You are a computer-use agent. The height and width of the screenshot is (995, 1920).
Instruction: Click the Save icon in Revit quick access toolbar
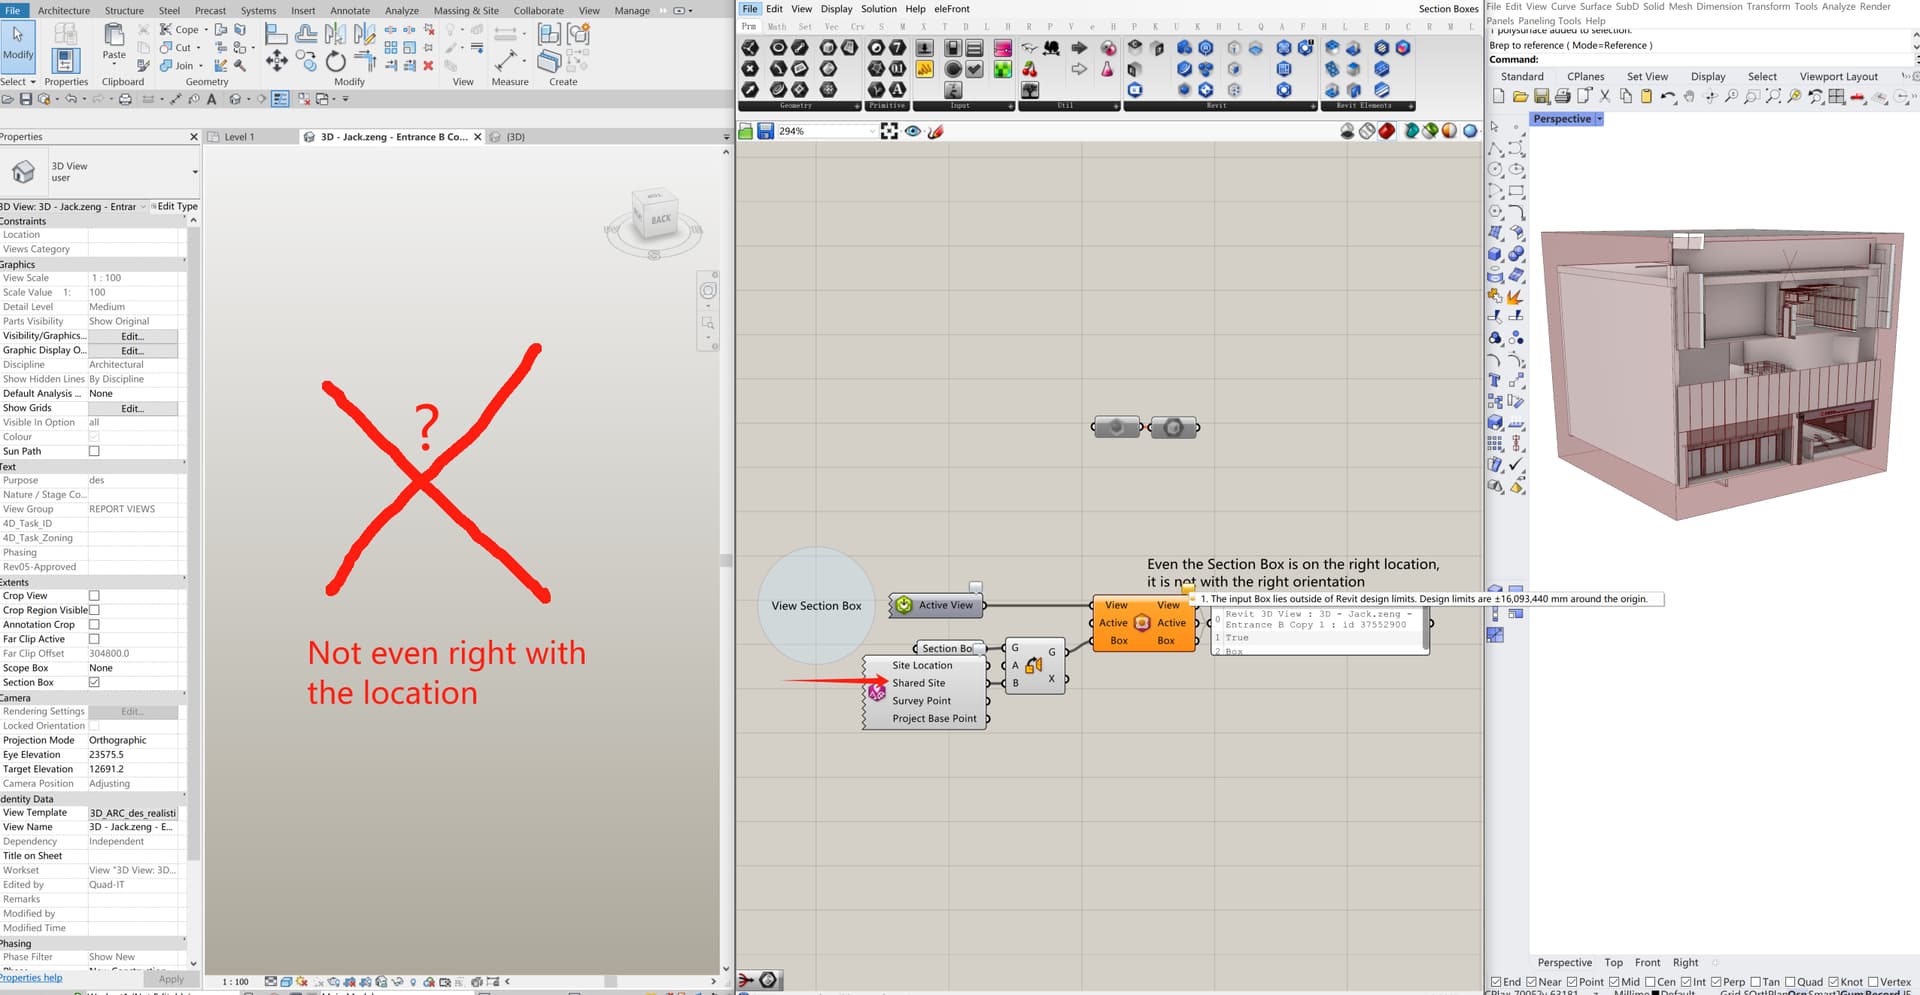pyautogui.click(x=26, y=99)
